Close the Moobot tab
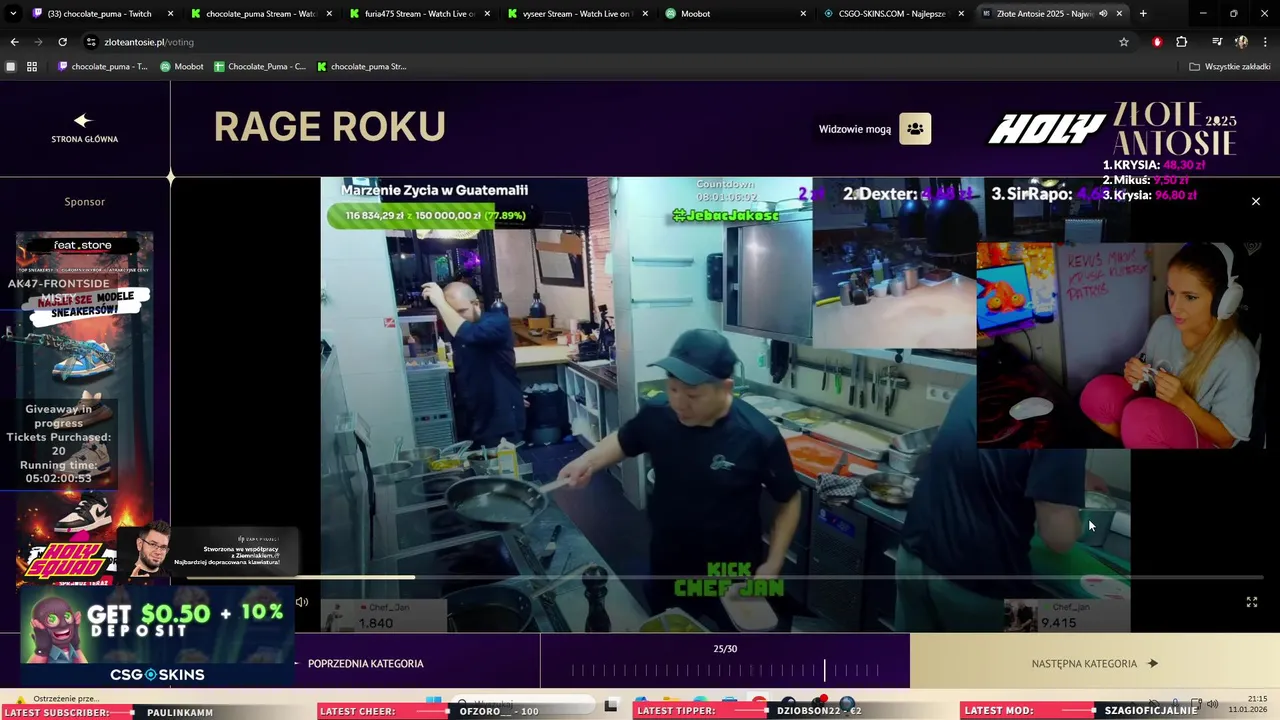The image size is (1280, 720). click(x=803, y=14)
